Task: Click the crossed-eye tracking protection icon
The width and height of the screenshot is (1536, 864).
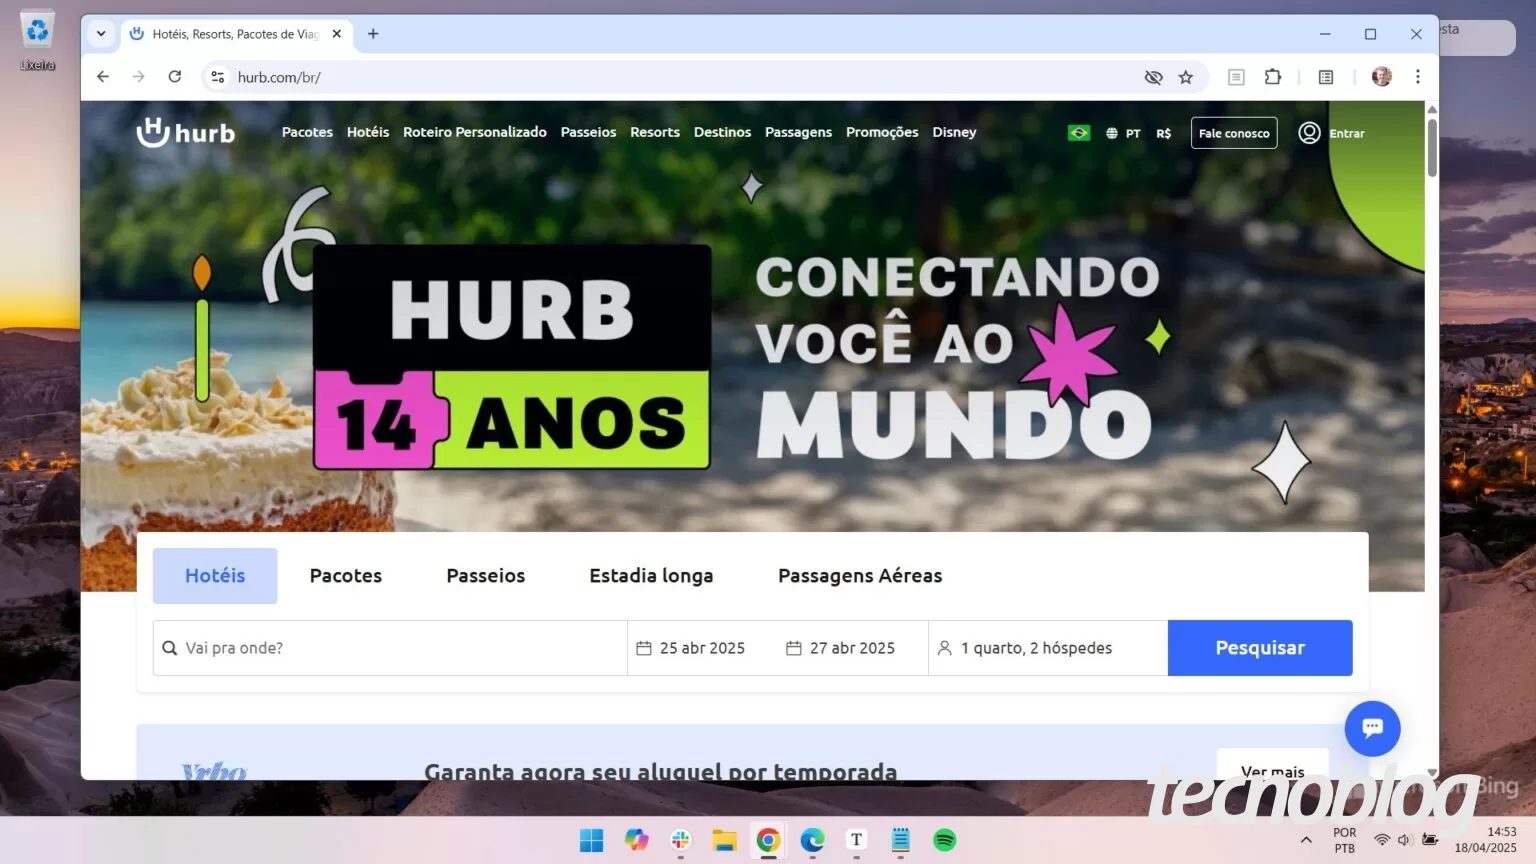Action: (1153, 77)
